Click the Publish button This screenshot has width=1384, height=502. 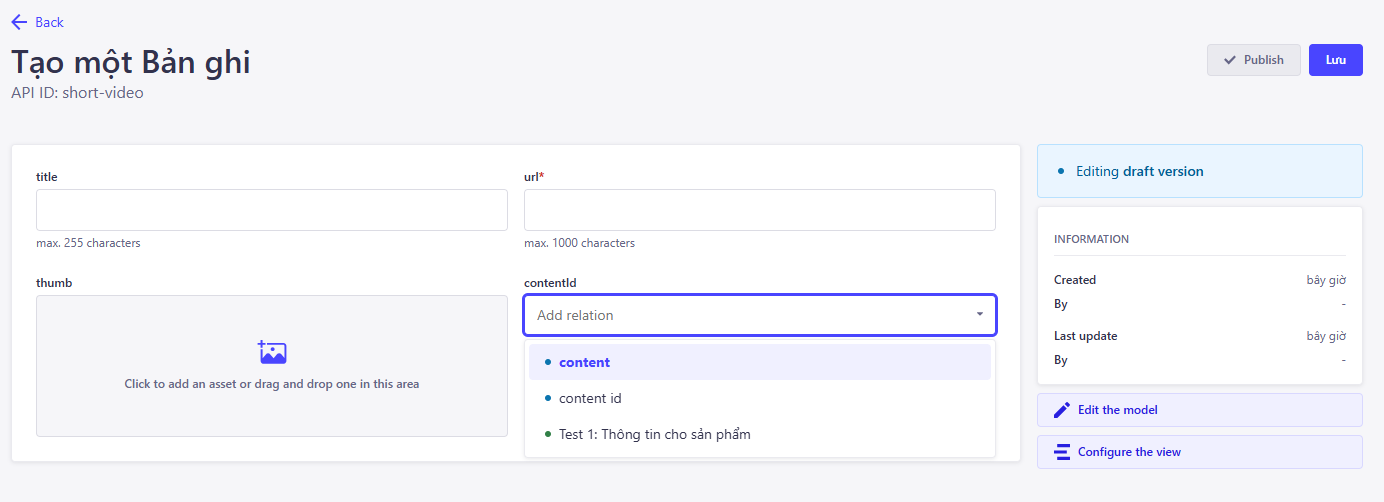[1254, 60]
